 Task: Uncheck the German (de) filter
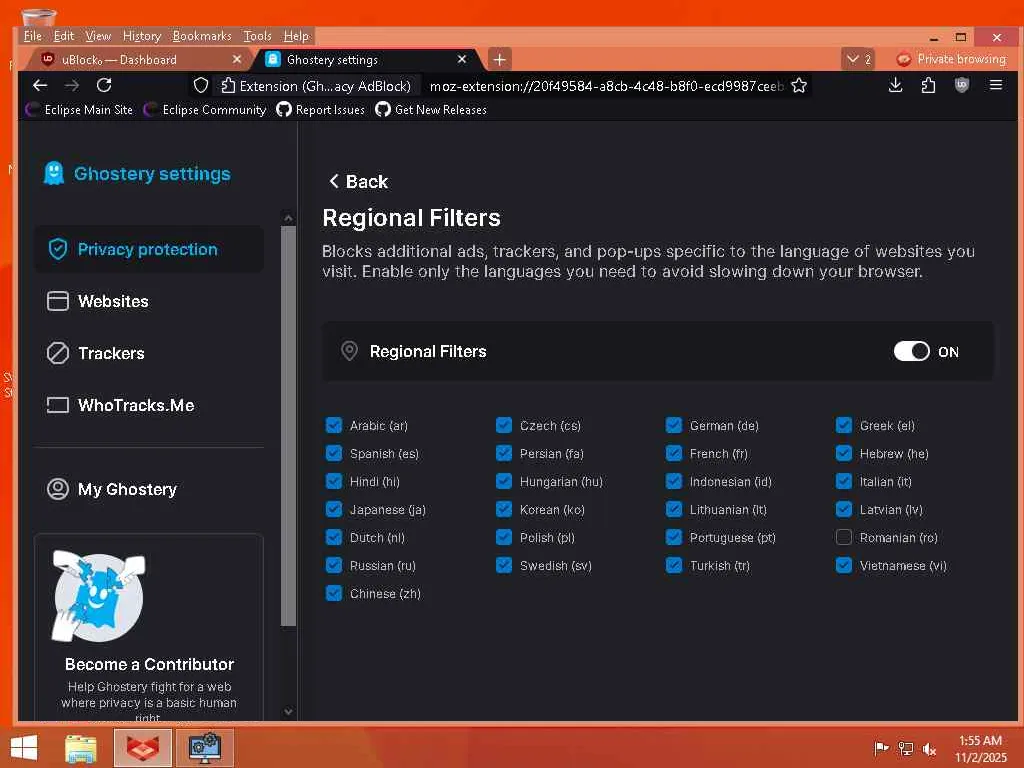674,426
